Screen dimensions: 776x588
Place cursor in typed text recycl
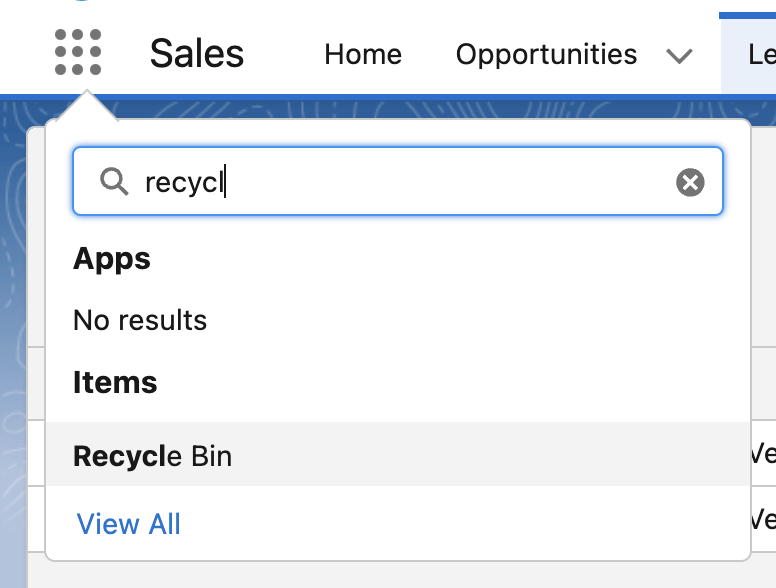click(x=184, y=183)
